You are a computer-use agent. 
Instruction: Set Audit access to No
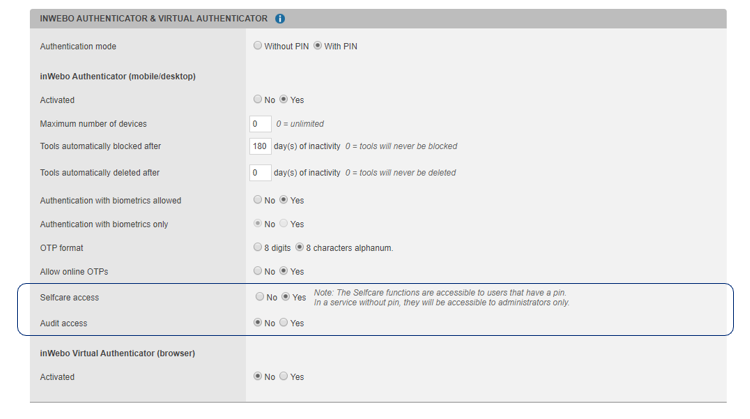coord(258,323)
